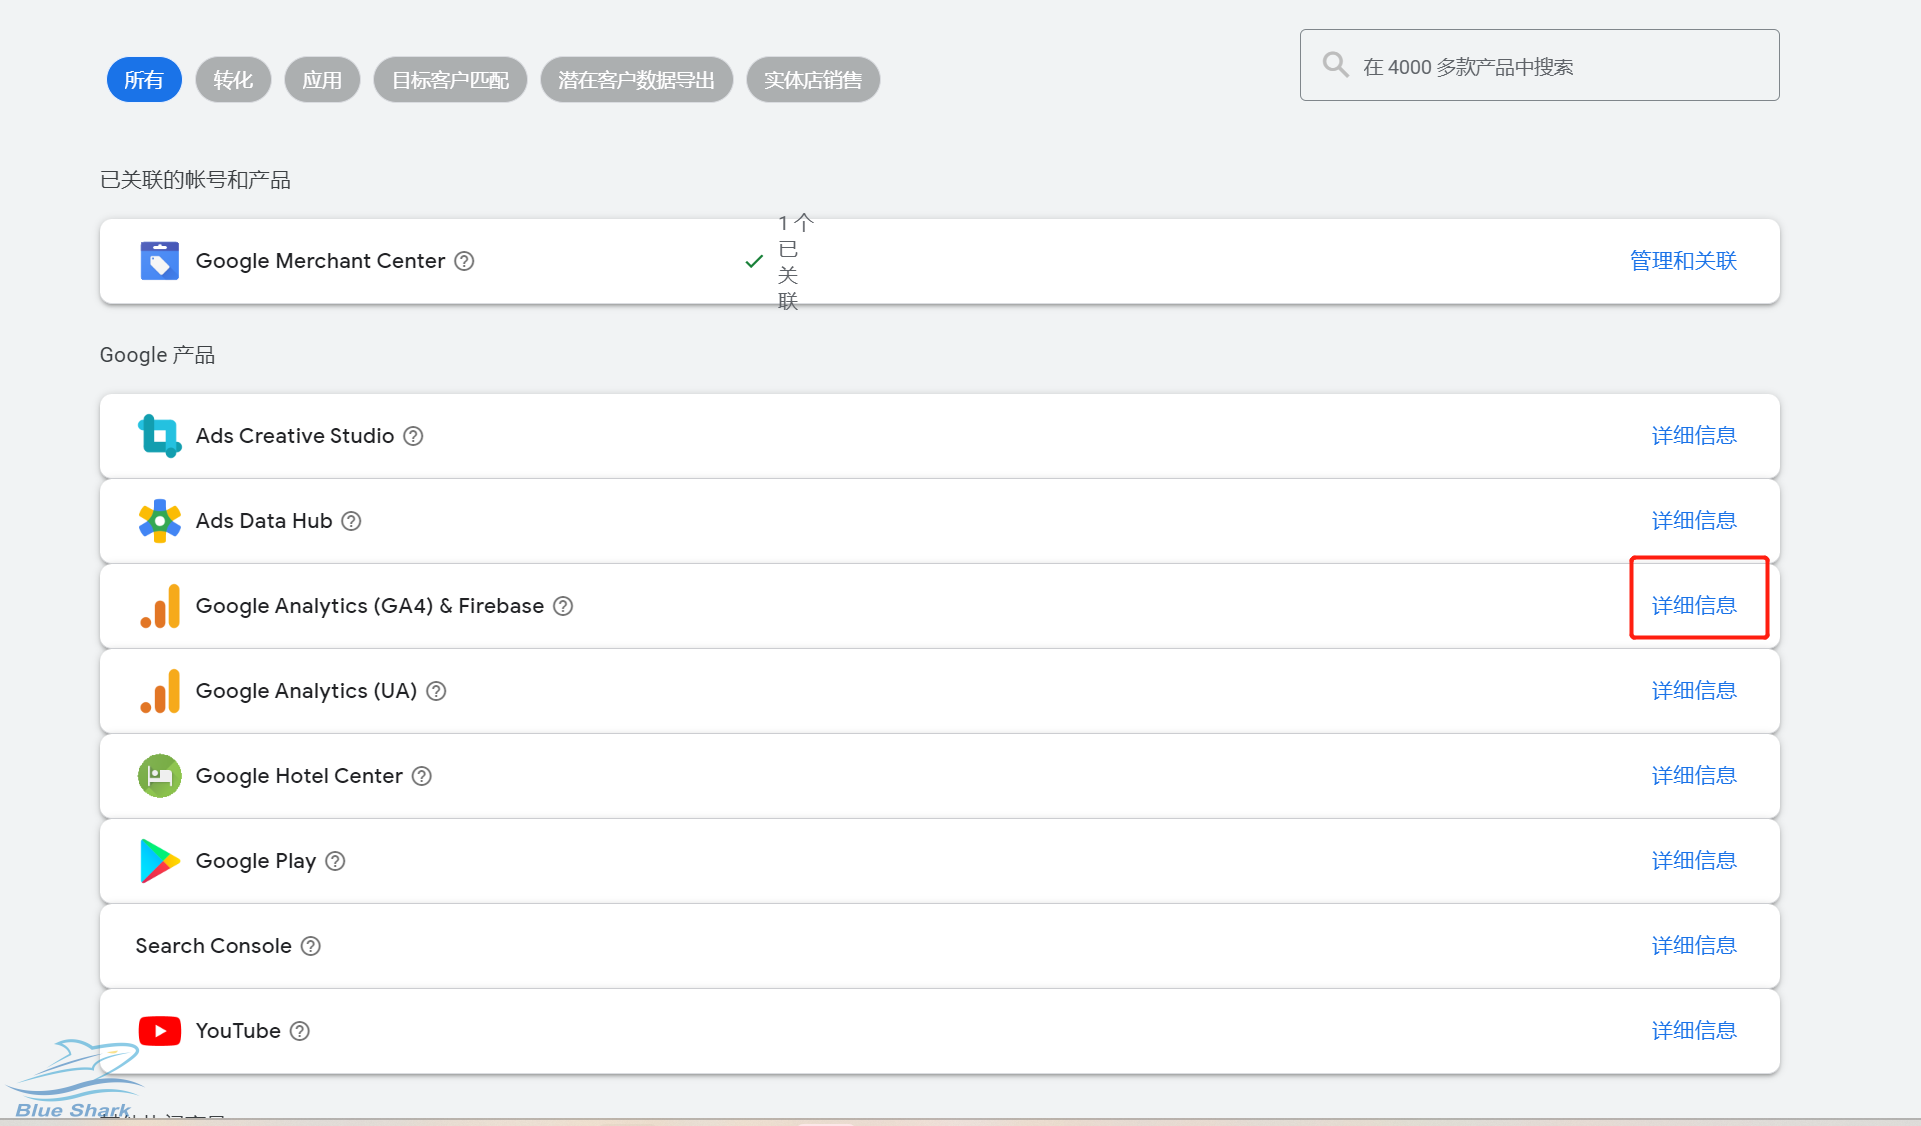
Task: Open 详细信息 for Google Analytics (UA)
Action: pos(1694,691)
